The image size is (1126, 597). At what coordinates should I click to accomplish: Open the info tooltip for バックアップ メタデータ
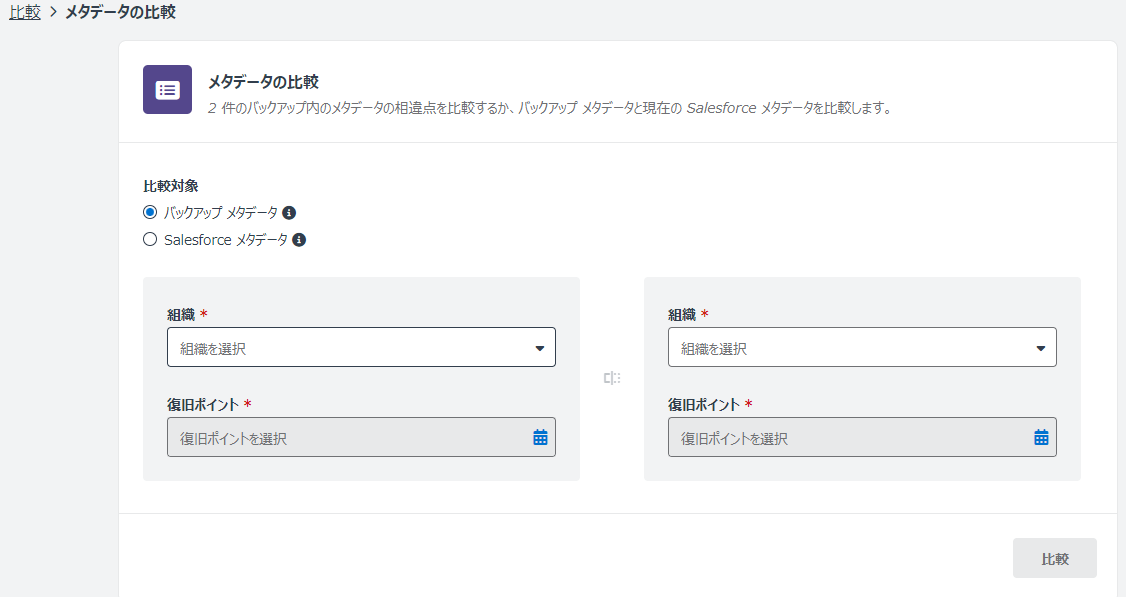(x=290, y=212)
